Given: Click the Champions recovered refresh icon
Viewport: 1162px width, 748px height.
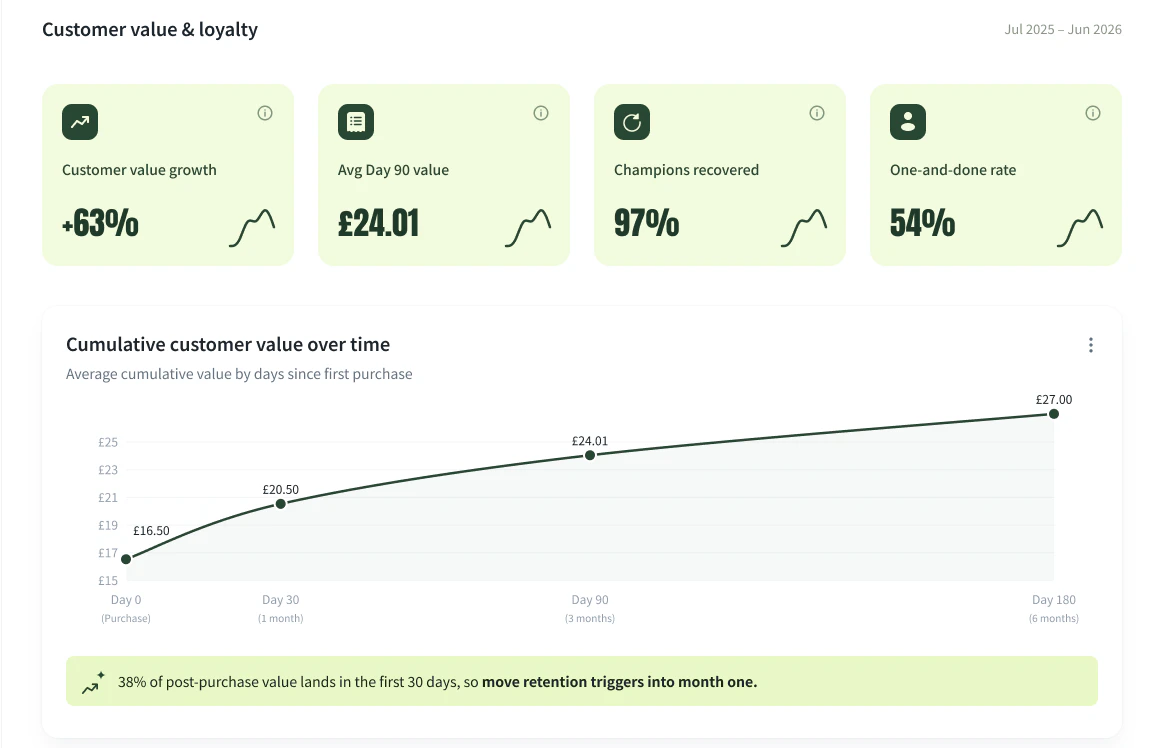Looking at the screenshot, I should click(632, 122).
